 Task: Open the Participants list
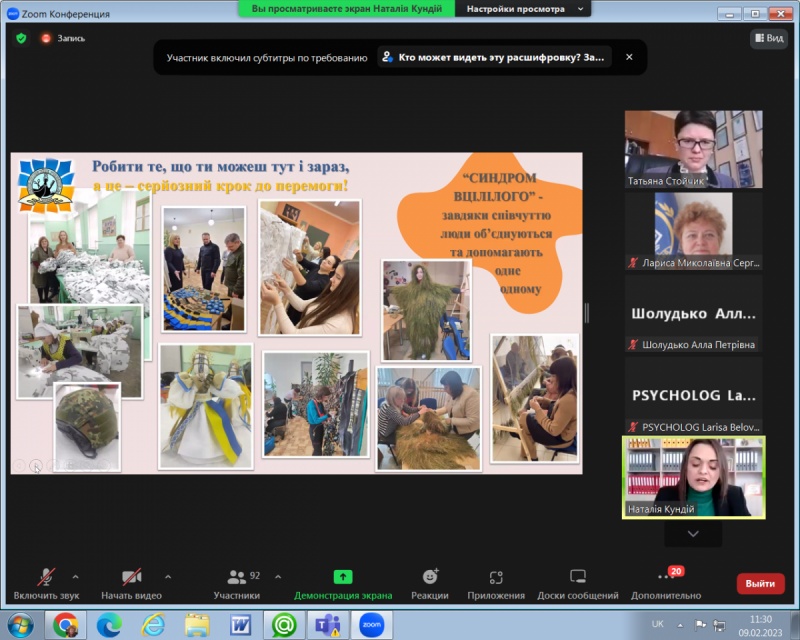point(237,584)
